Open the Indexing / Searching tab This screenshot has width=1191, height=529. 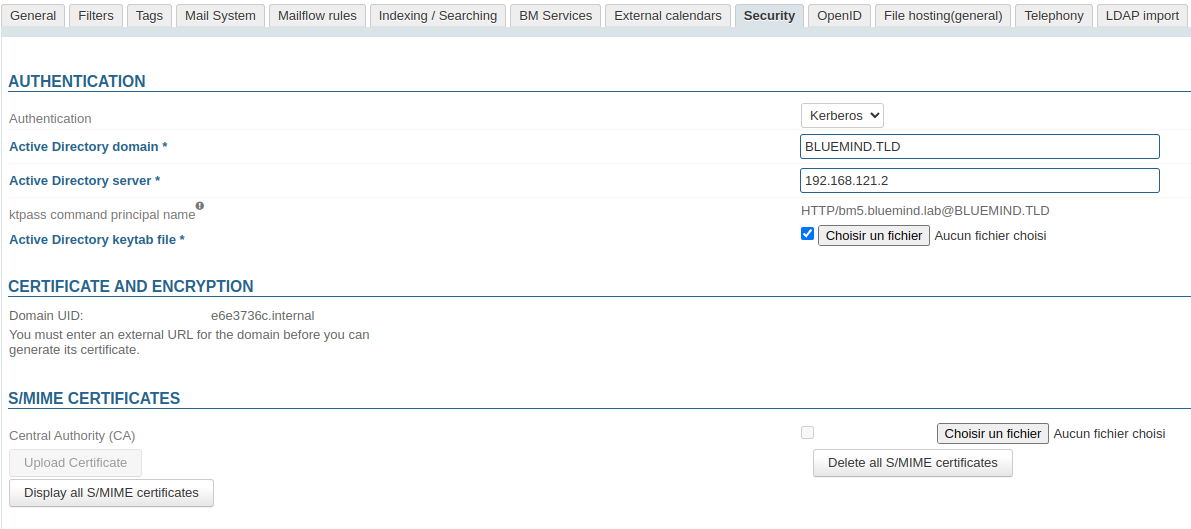437,16
